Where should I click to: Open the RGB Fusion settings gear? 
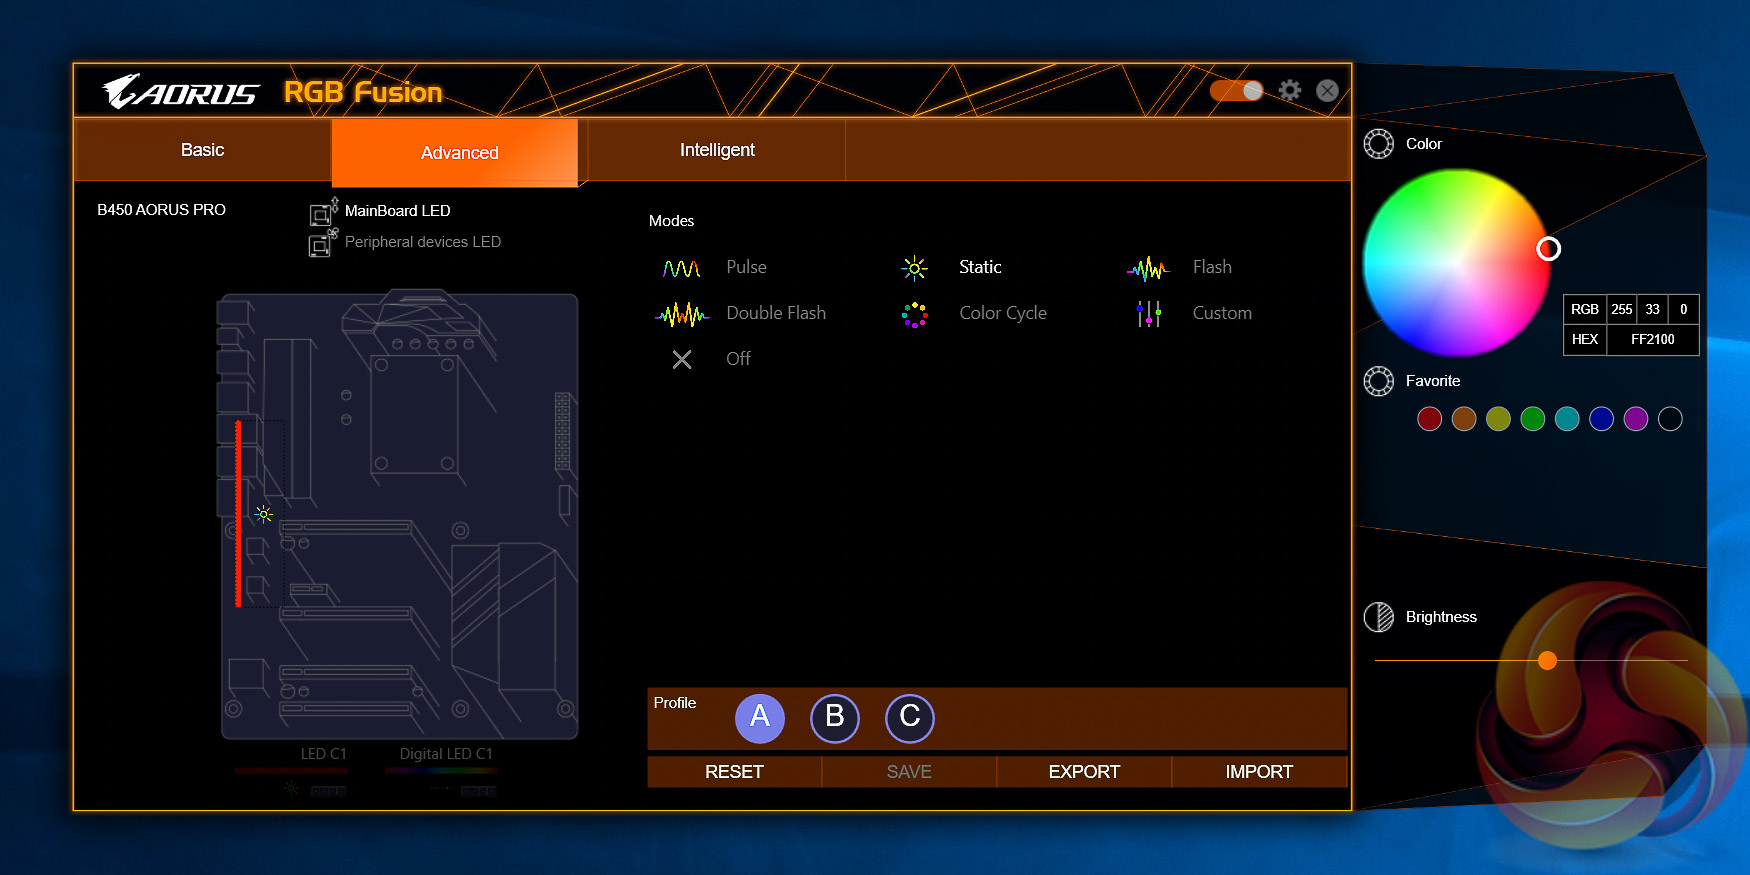pos(1290,90)
